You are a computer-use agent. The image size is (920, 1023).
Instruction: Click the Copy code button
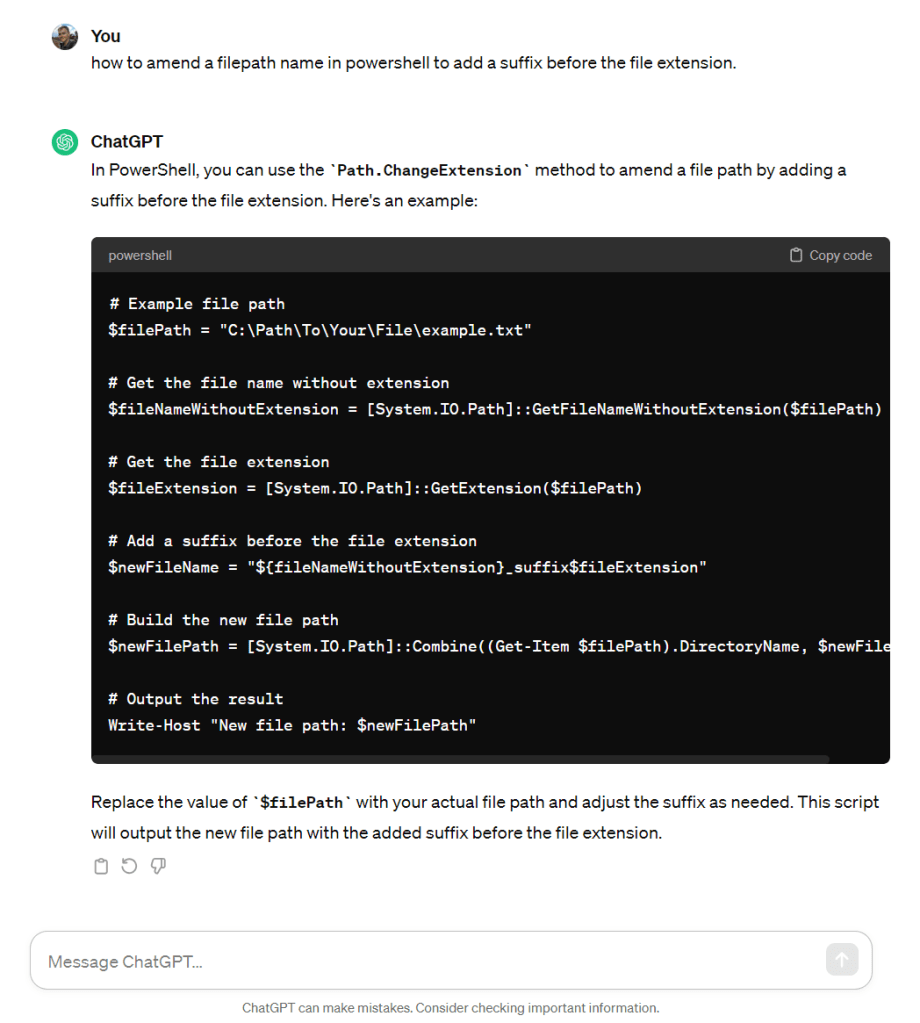pyautogui.click(x=830, y=255)
